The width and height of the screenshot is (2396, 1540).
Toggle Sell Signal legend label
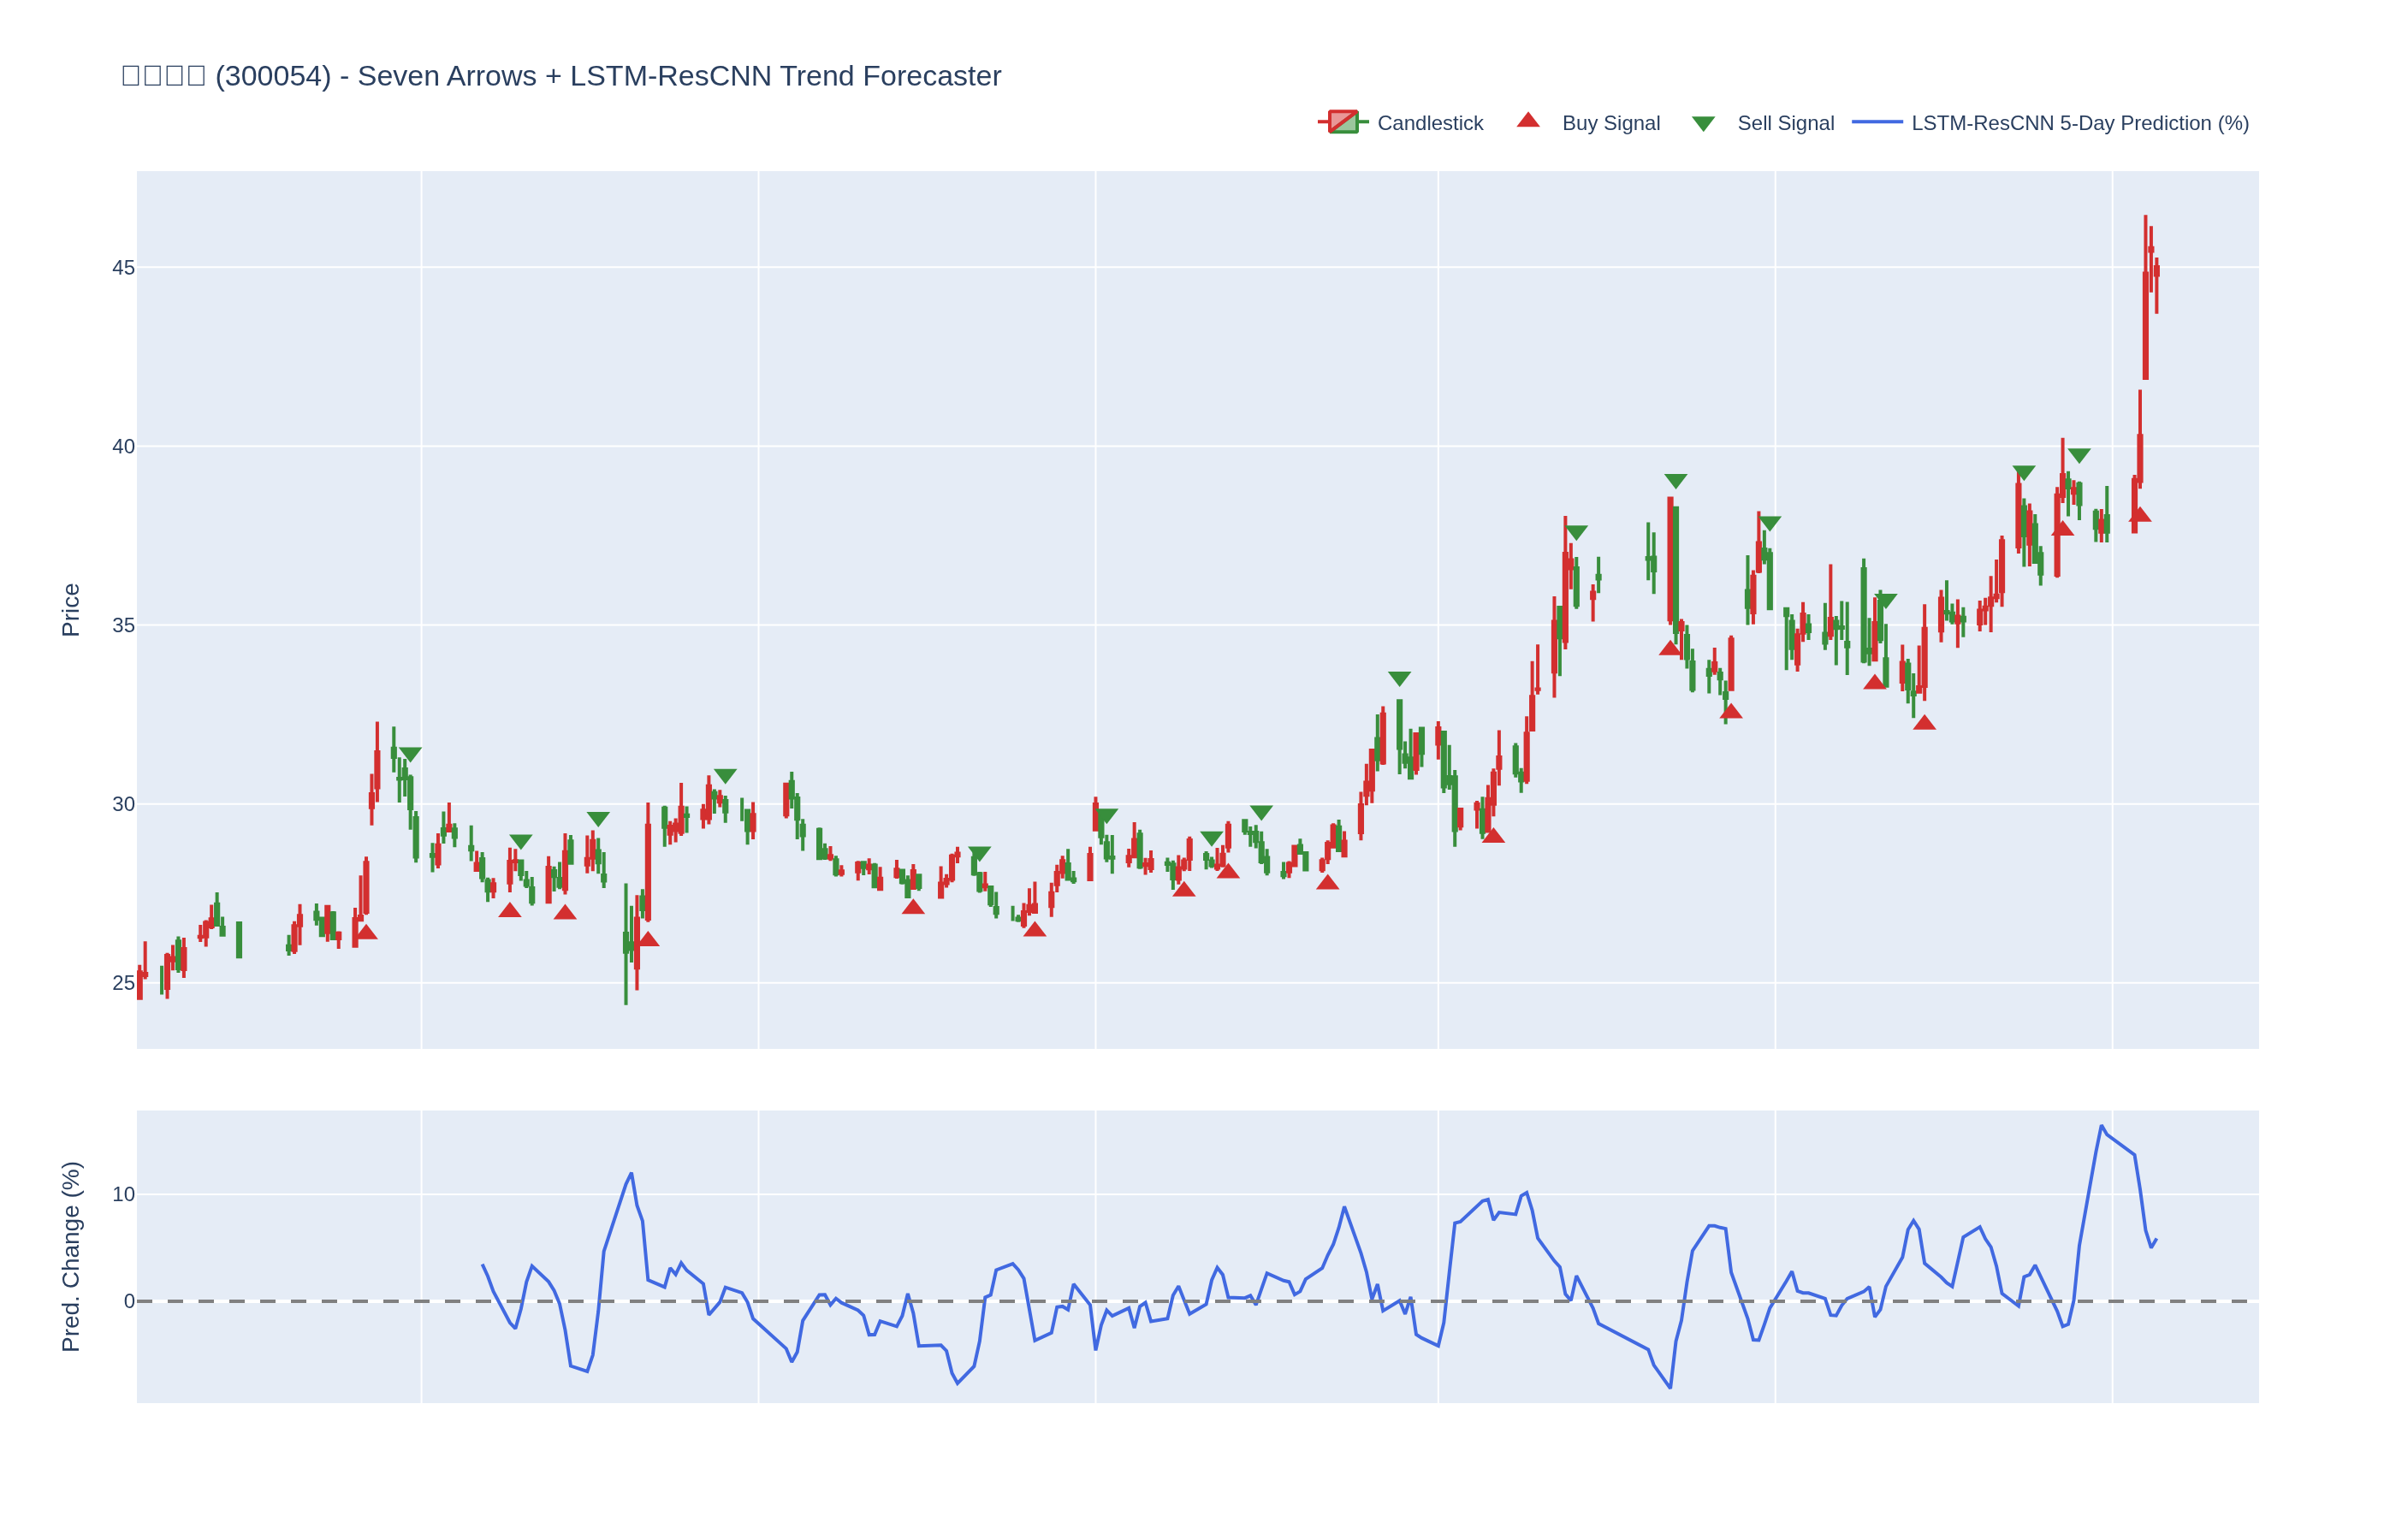coord(1785,123)
